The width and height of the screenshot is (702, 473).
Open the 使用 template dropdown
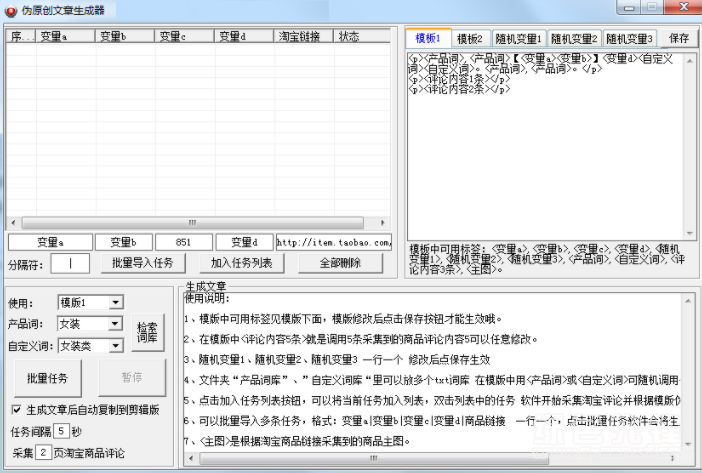coord(116,303)
